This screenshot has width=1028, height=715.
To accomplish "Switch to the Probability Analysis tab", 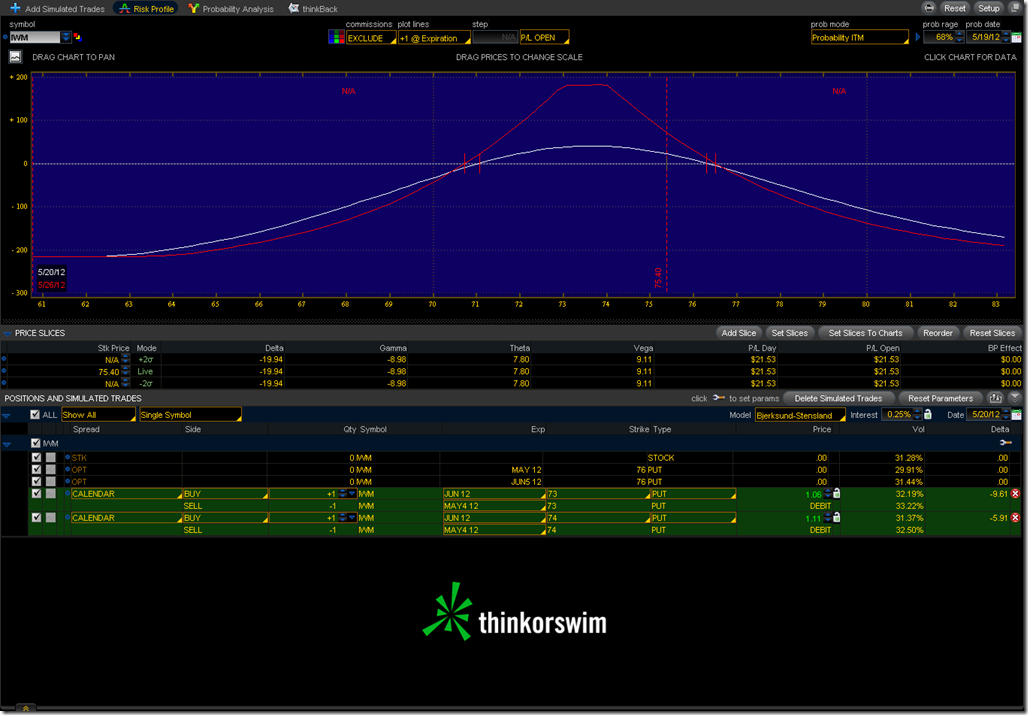I will 231,9.
